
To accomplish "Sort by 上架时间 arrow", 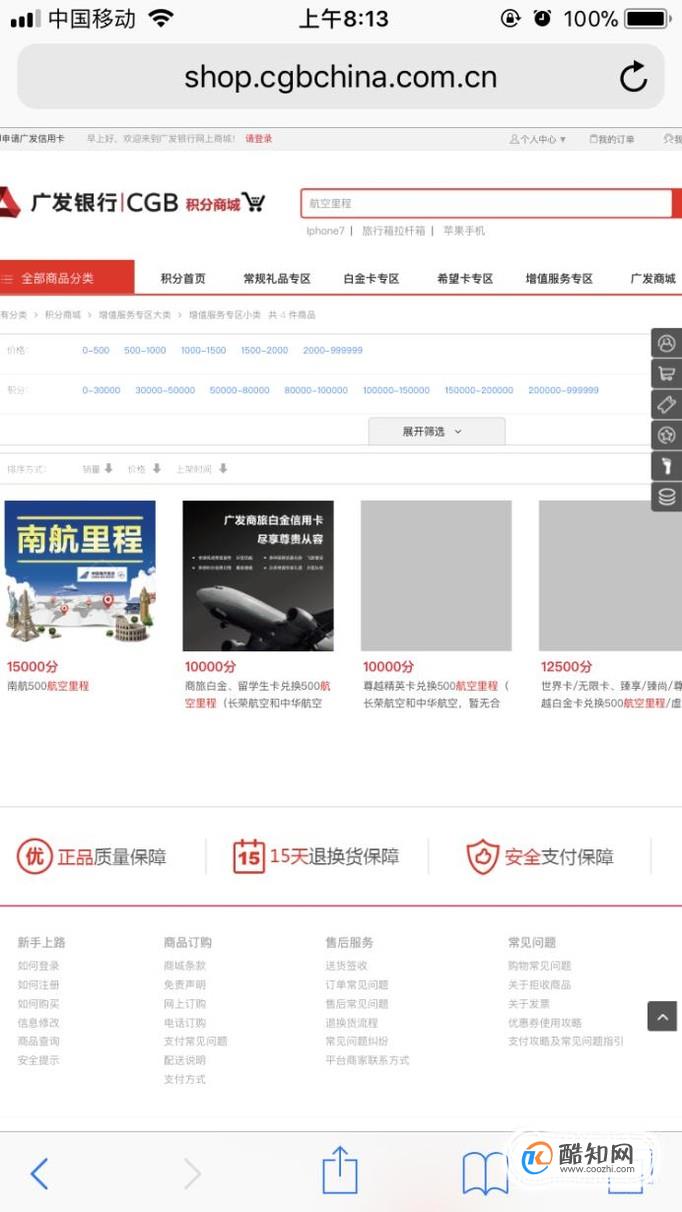I will 223,468.
